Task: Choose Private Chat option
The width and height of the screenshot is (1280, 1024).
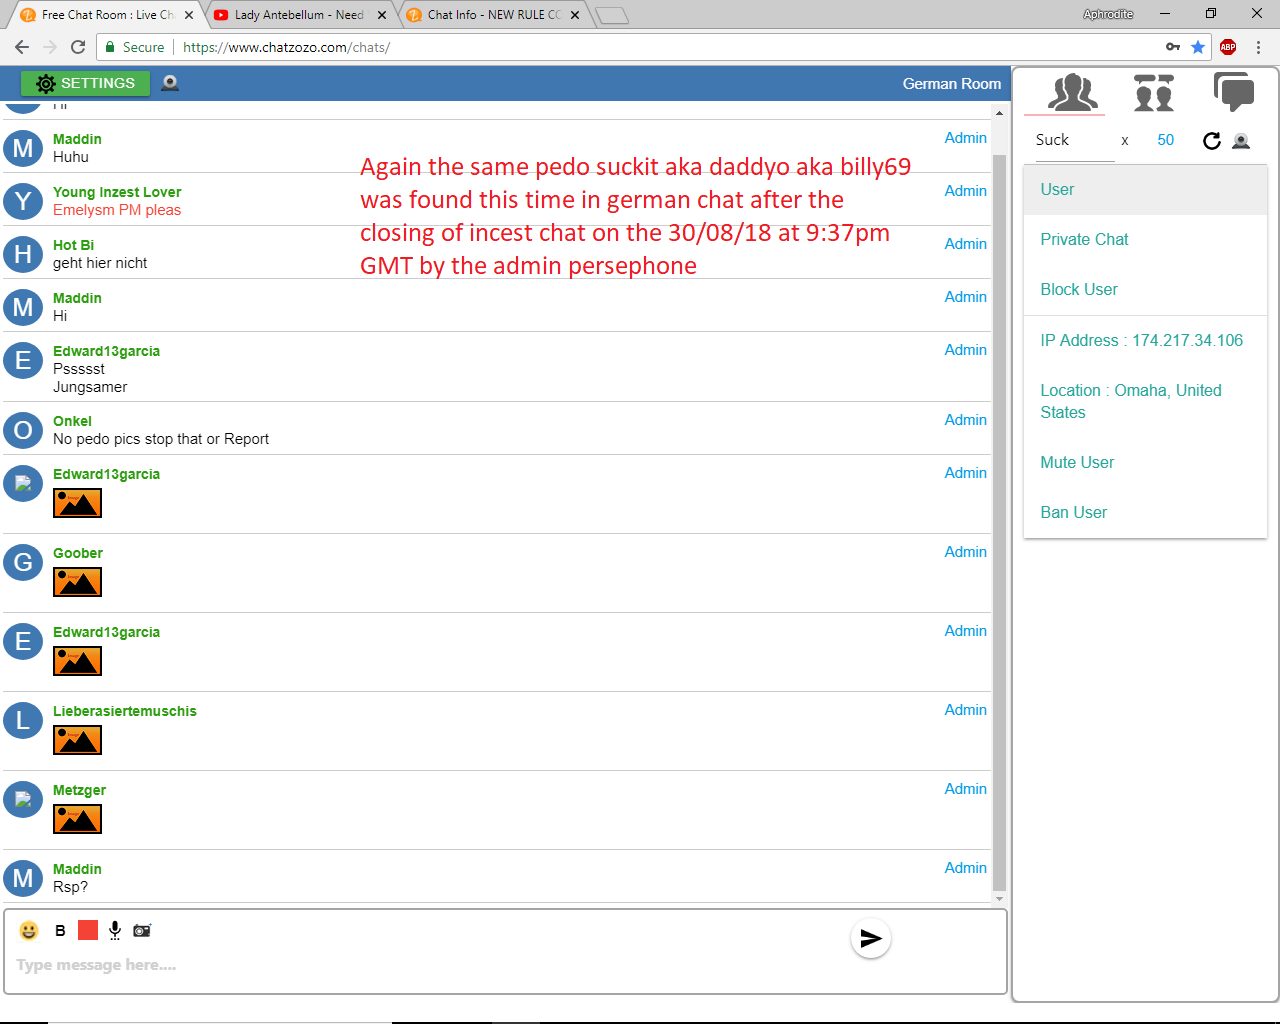Action: point(1084,239)
